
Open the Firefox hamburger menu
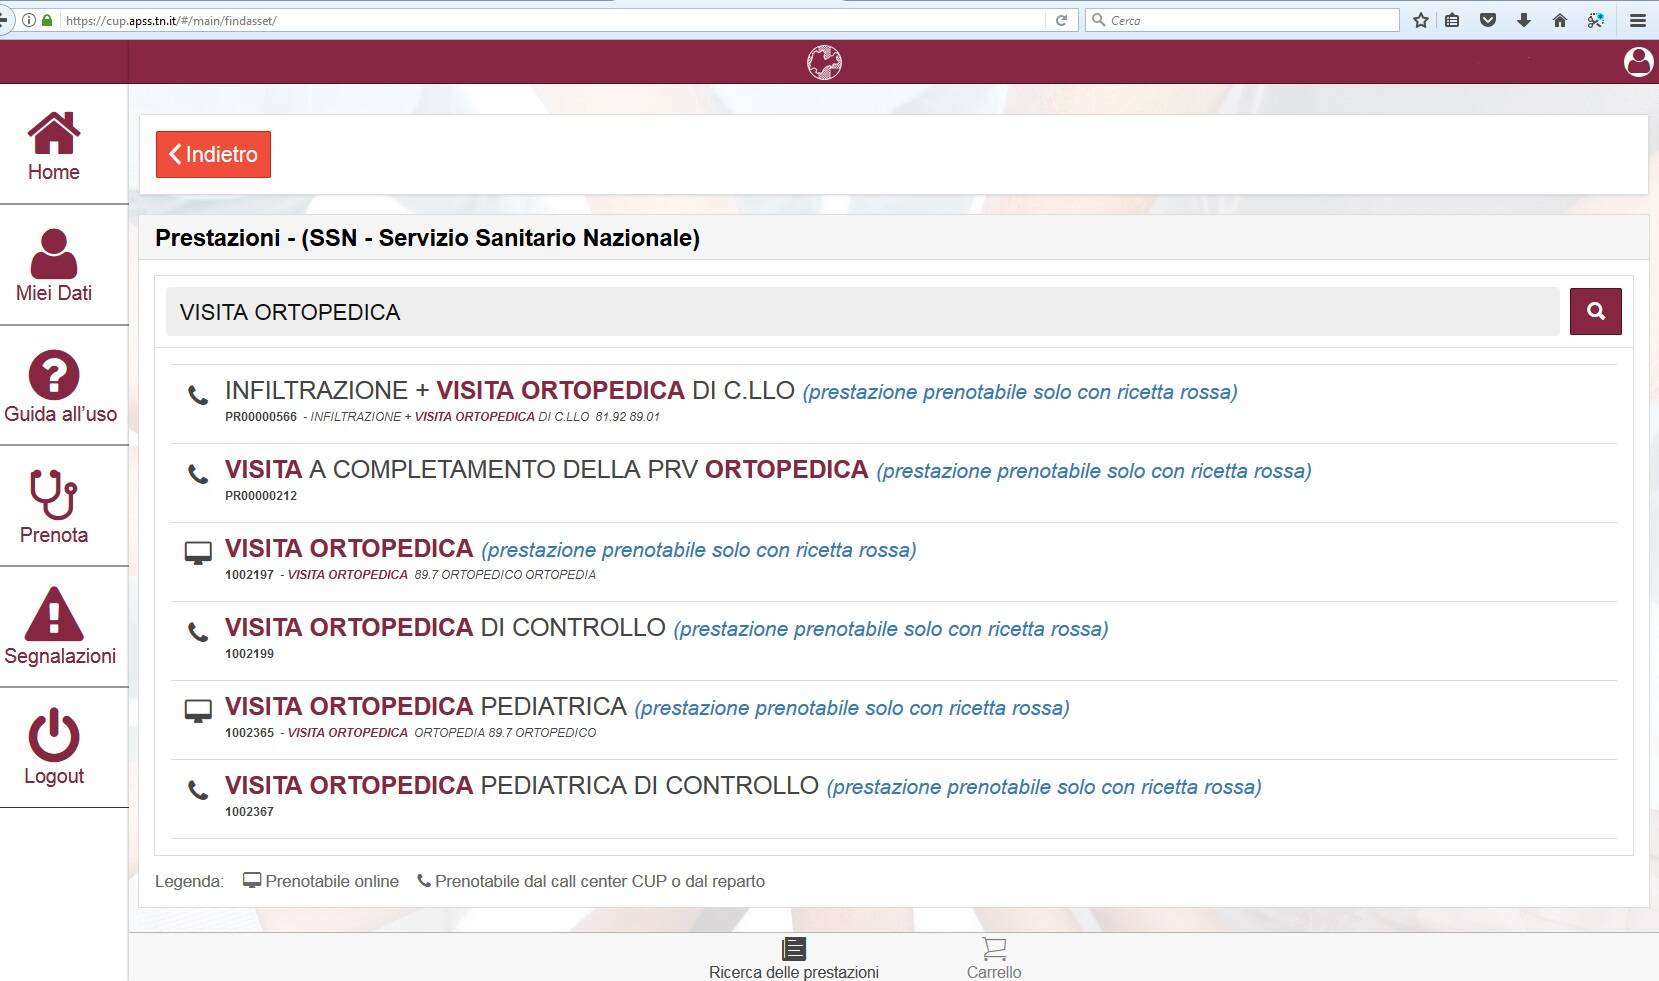1636,19
